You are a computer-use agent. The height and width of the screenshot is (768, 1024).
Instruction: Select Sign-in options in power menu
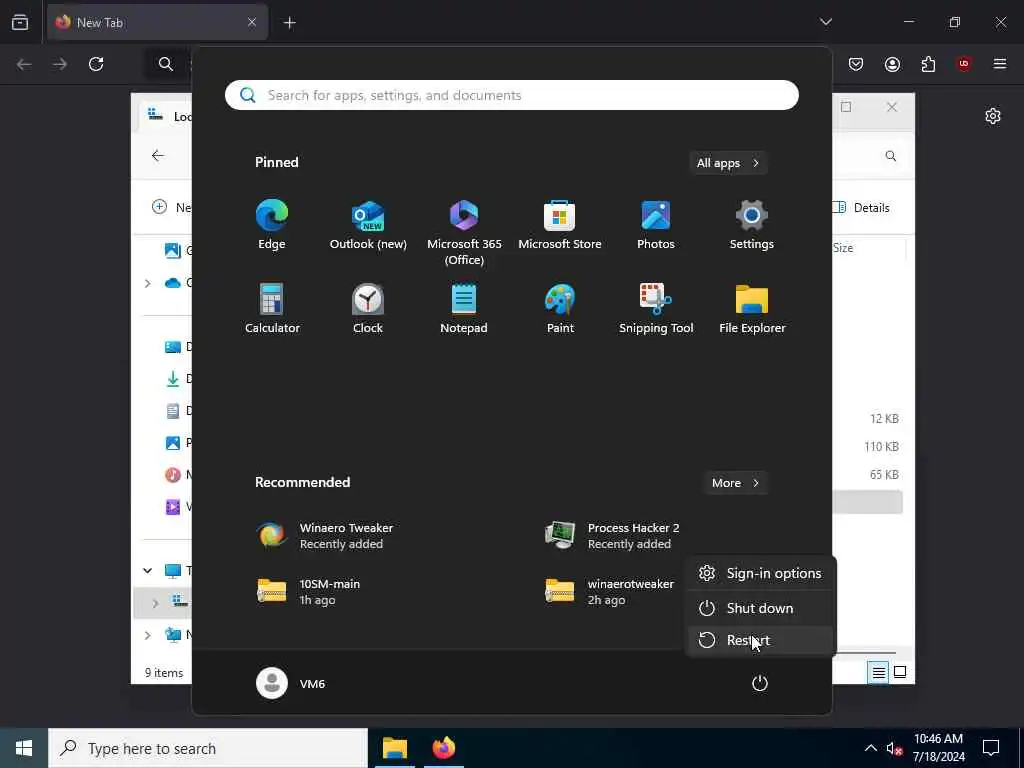[761, 573]
